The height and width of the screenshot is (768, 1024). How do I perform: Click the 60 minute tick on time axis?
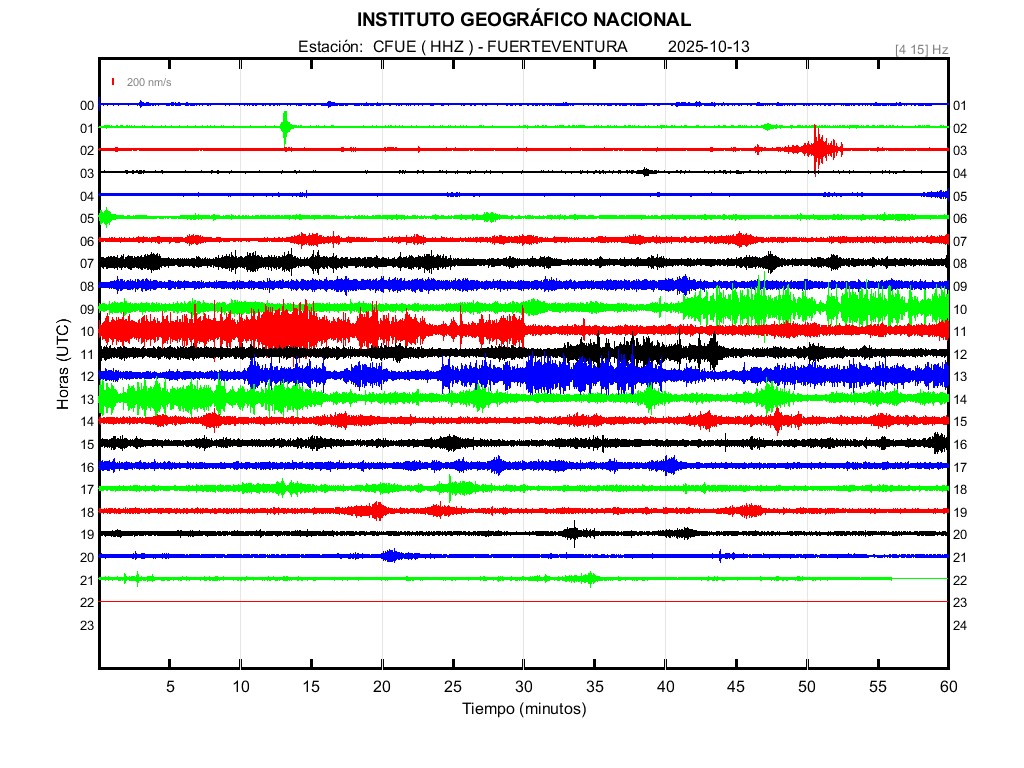[x=948, y=686]
